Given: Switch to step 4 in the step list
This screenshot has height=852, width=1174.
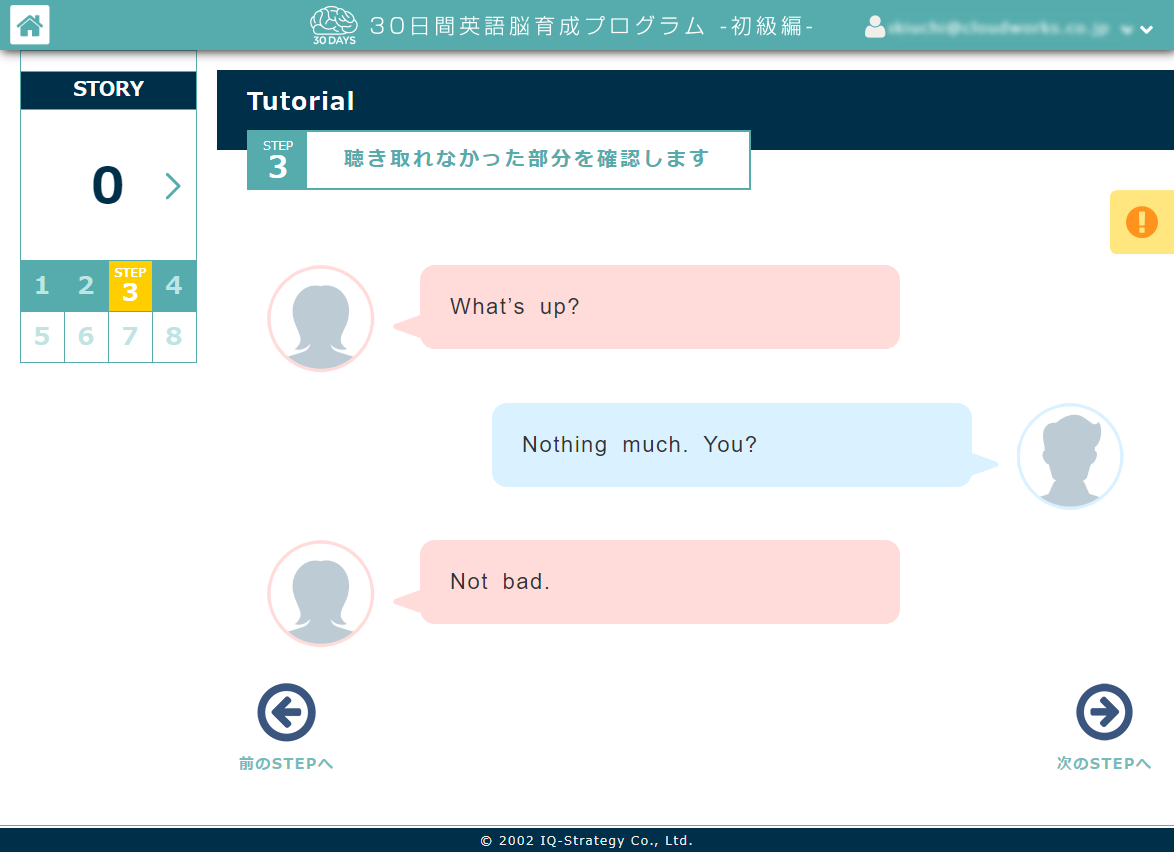Looking at the screenshot, I should tap(174, 286).
